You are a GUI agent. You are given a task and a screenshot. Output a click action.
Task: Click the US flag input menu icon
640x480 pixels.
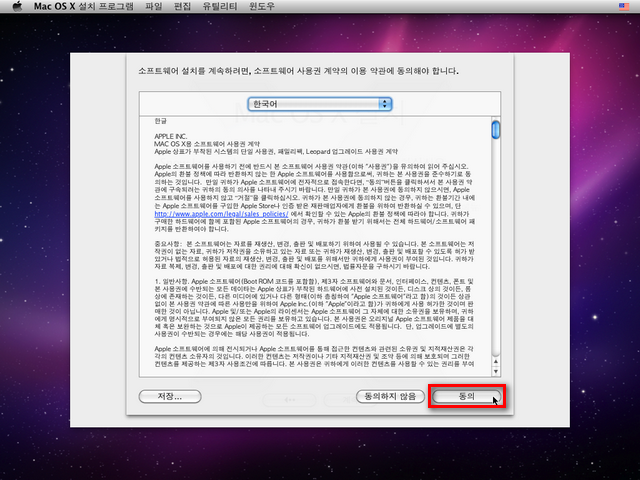pyautogui.click(x=624, y=7)
